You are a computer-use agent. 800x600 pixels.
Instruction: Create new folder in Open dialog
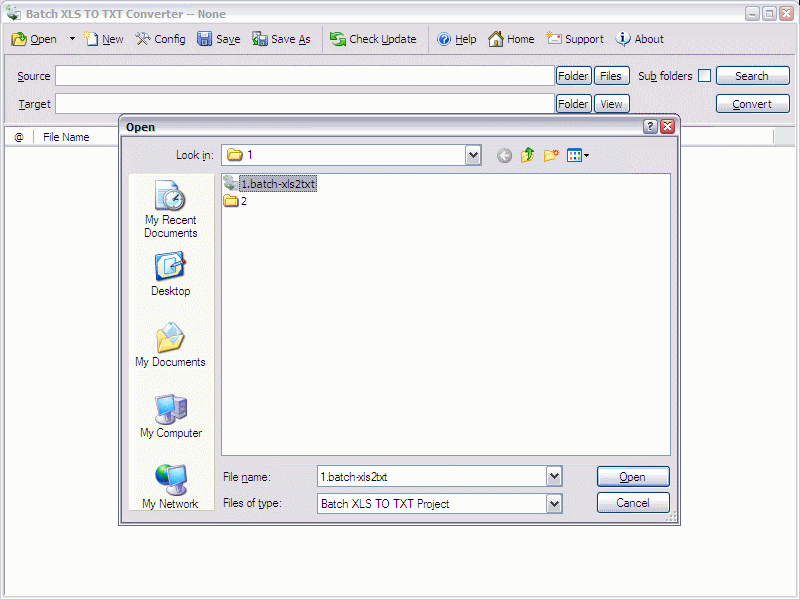click(x=551, y=155)
